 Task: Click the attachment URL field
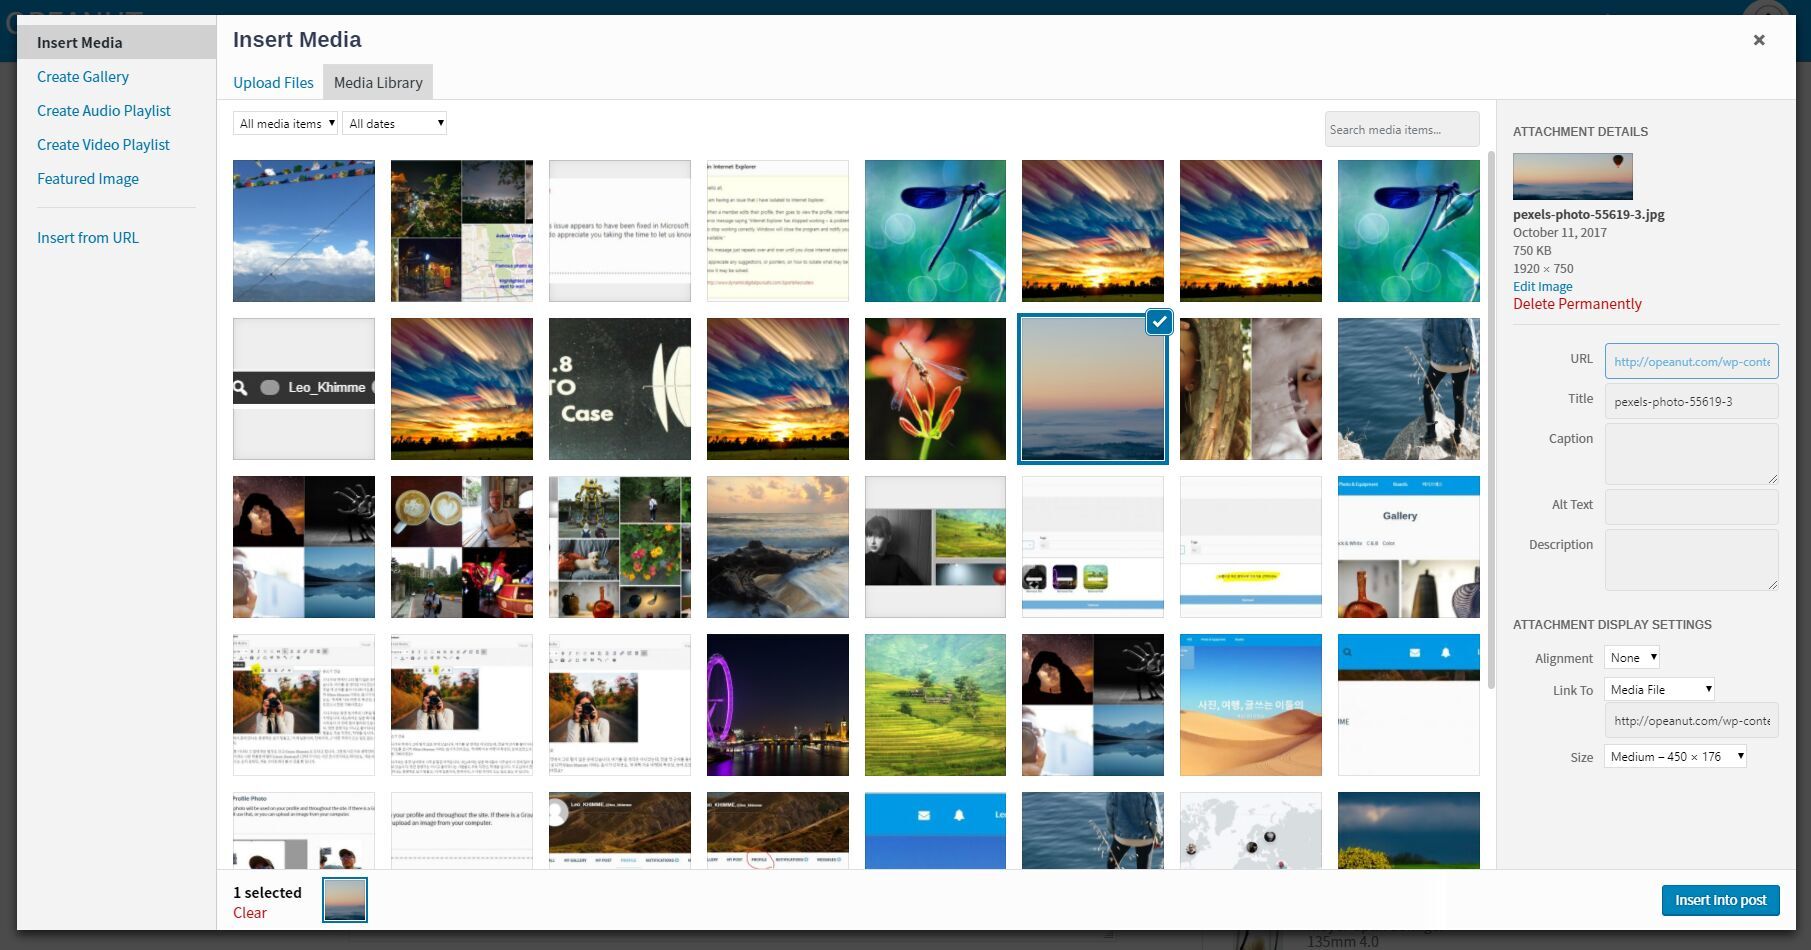1691,361
